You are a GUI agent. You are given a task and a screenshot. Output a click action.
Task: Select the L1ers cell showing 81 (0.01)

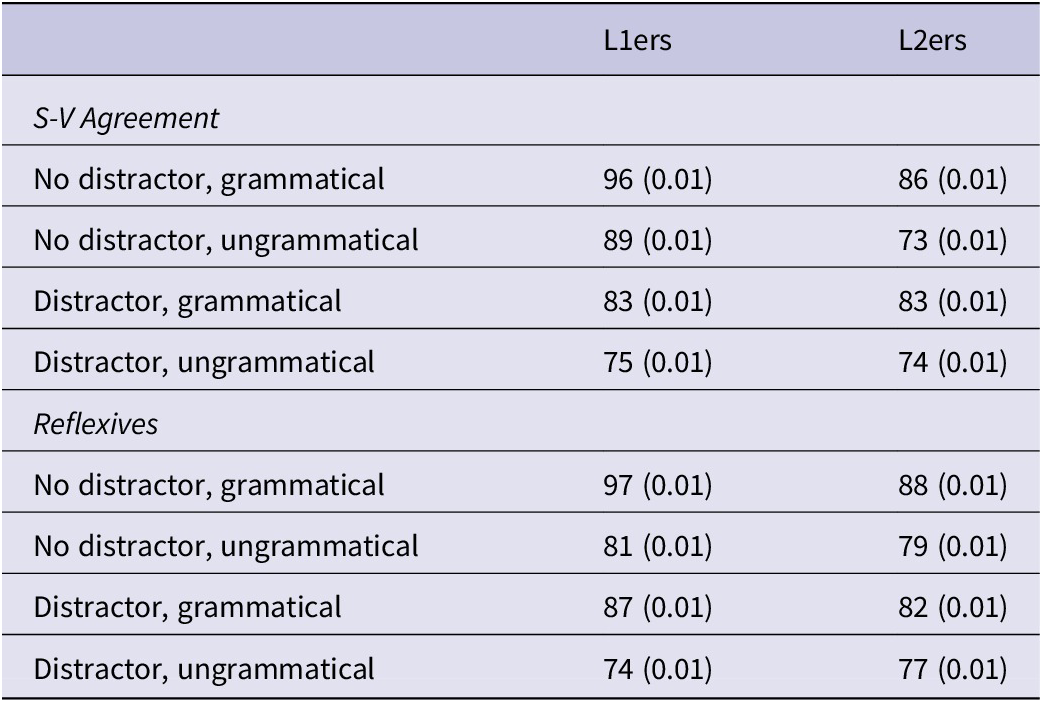point(658,546)
